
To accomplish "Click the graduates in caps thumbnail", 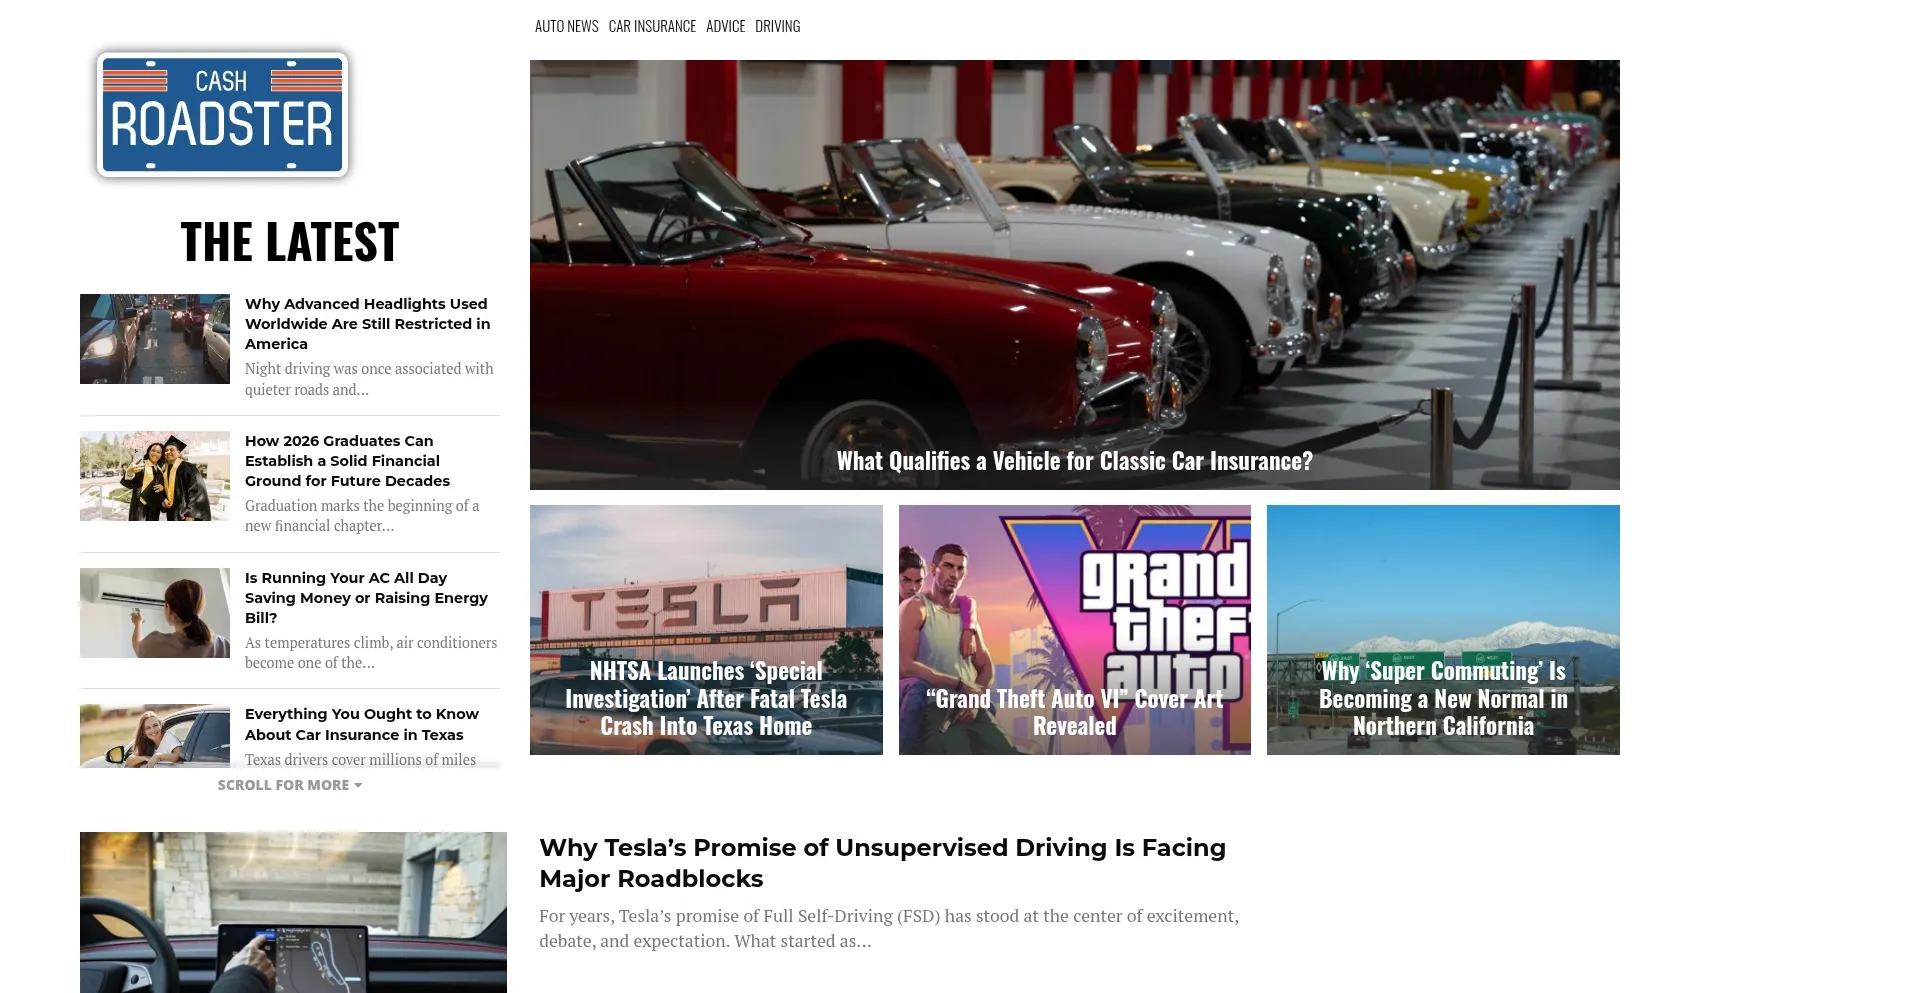I will pyautogui.click(x=155, y=476).
